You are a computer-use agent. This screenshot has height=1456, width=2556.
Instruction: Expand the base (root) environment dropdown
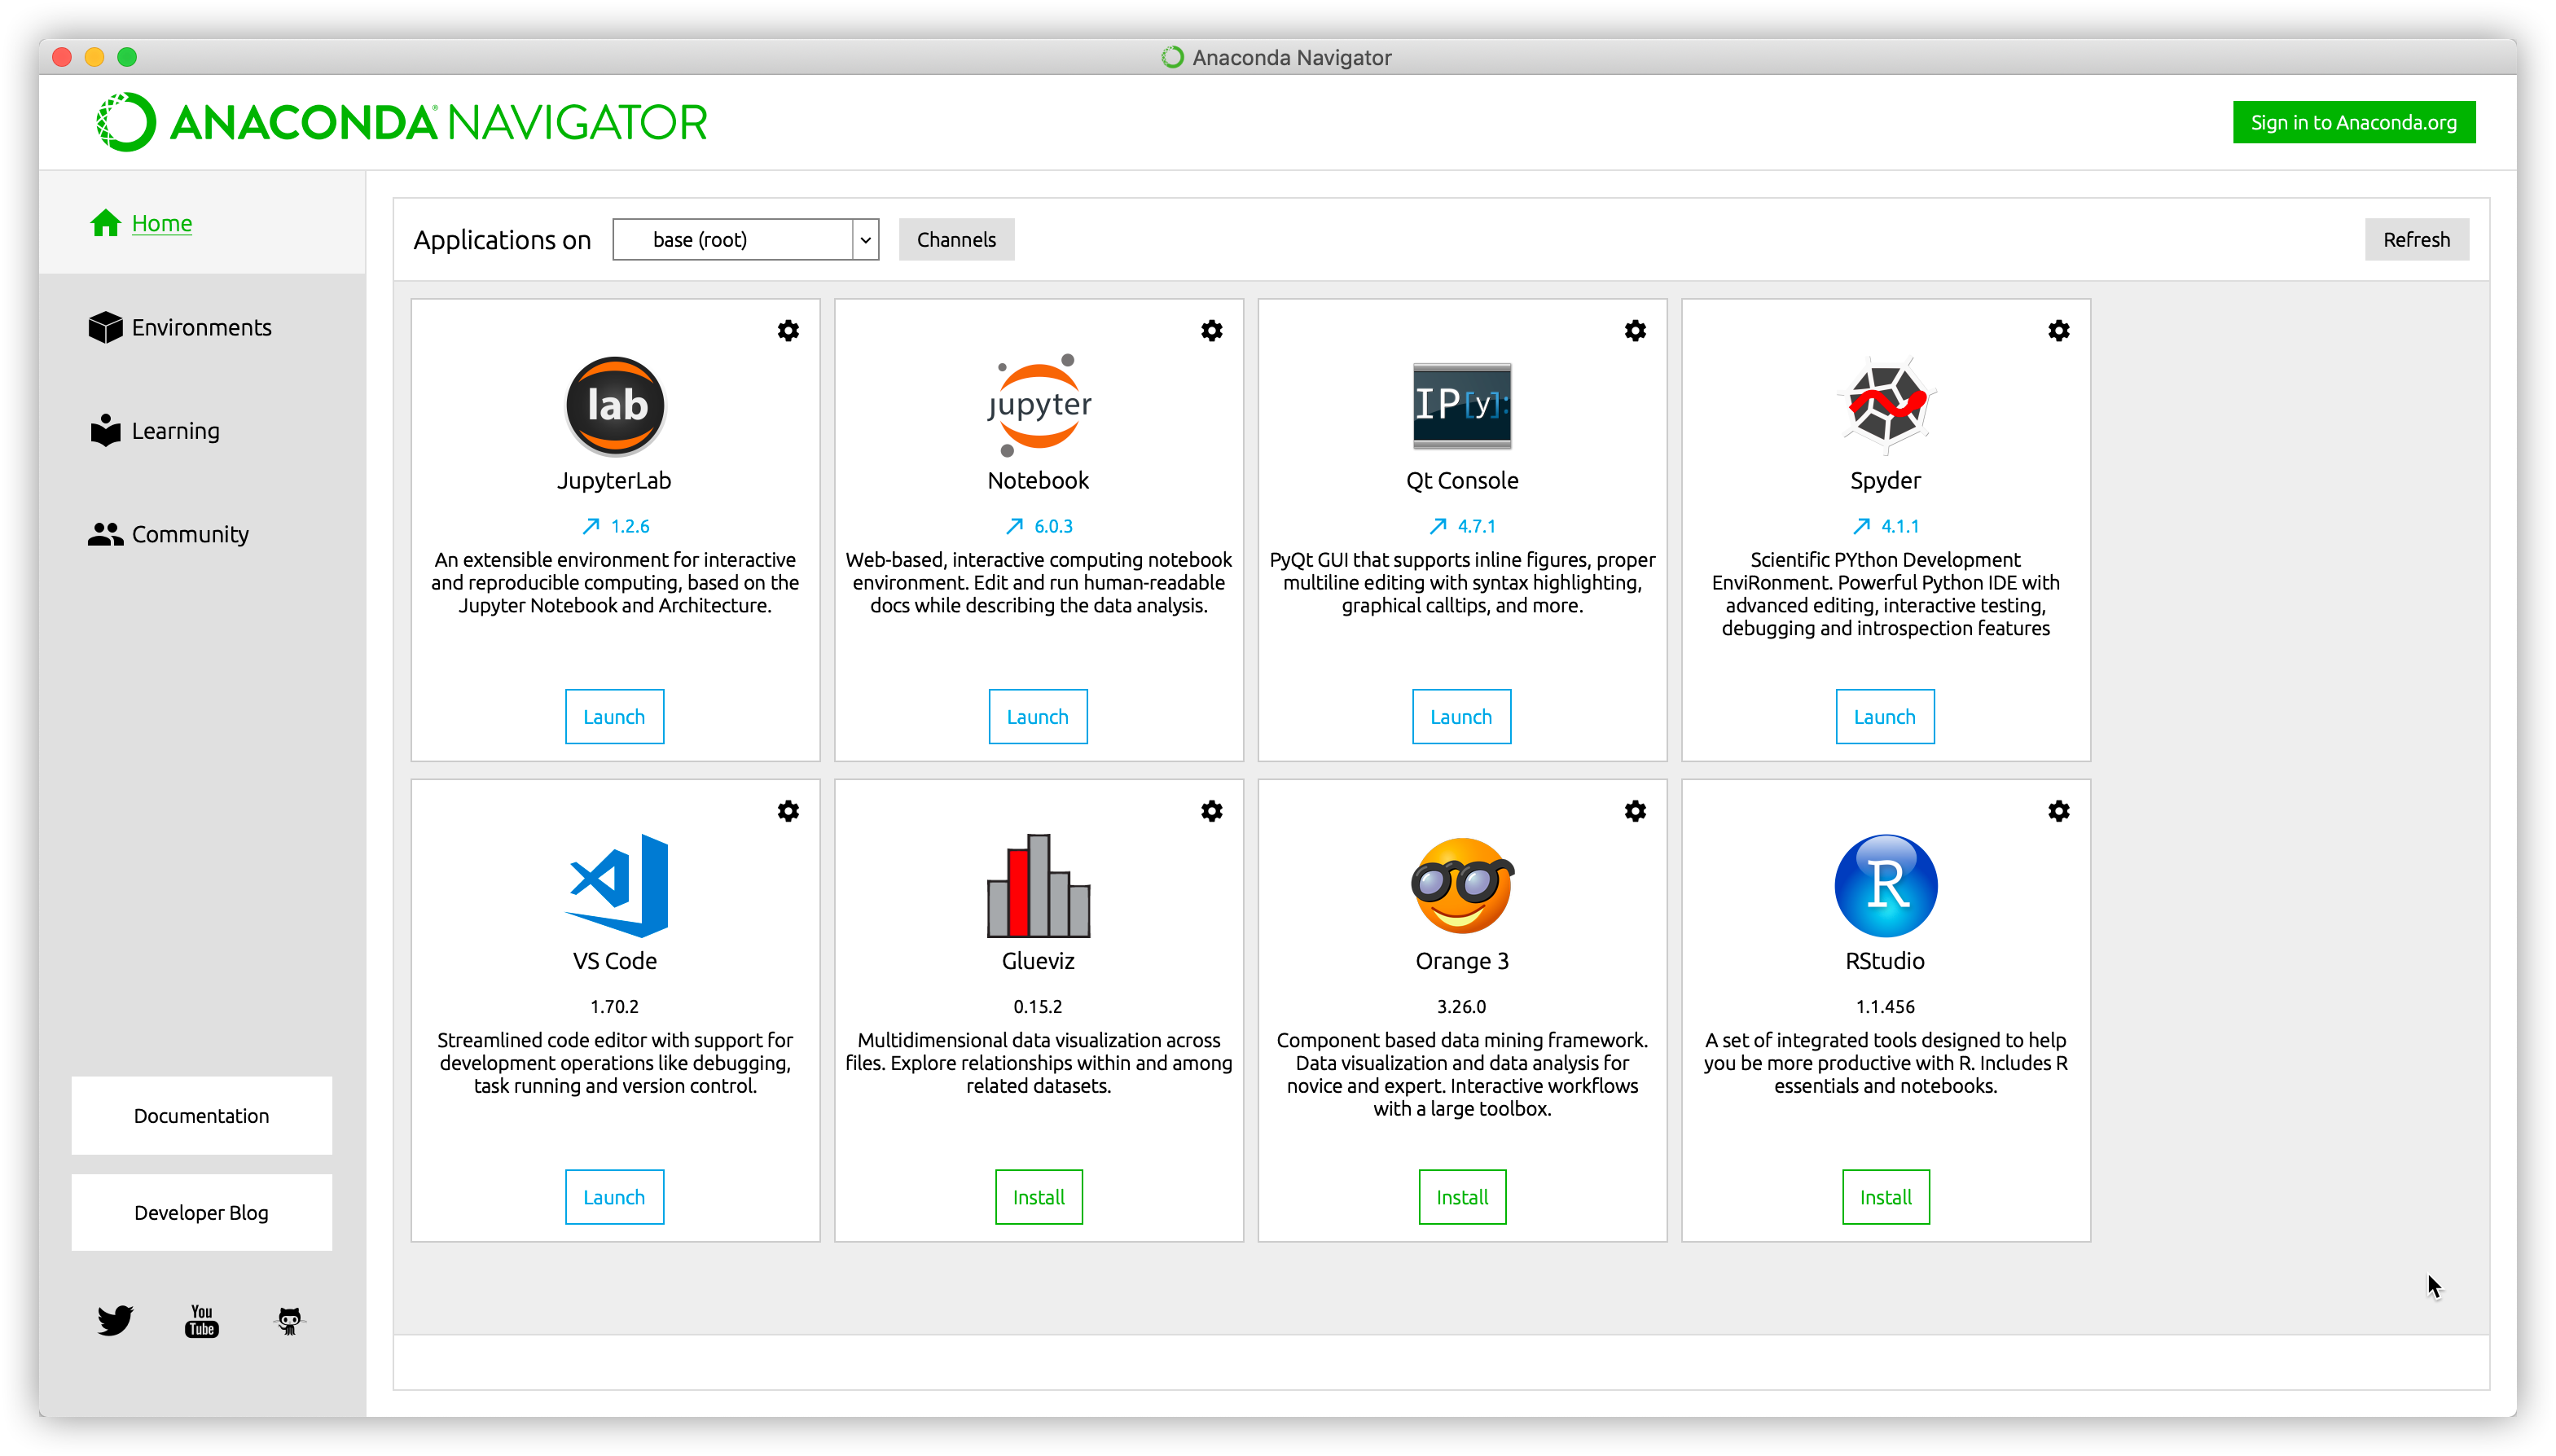pyautogui.click(x=865, y=240)
